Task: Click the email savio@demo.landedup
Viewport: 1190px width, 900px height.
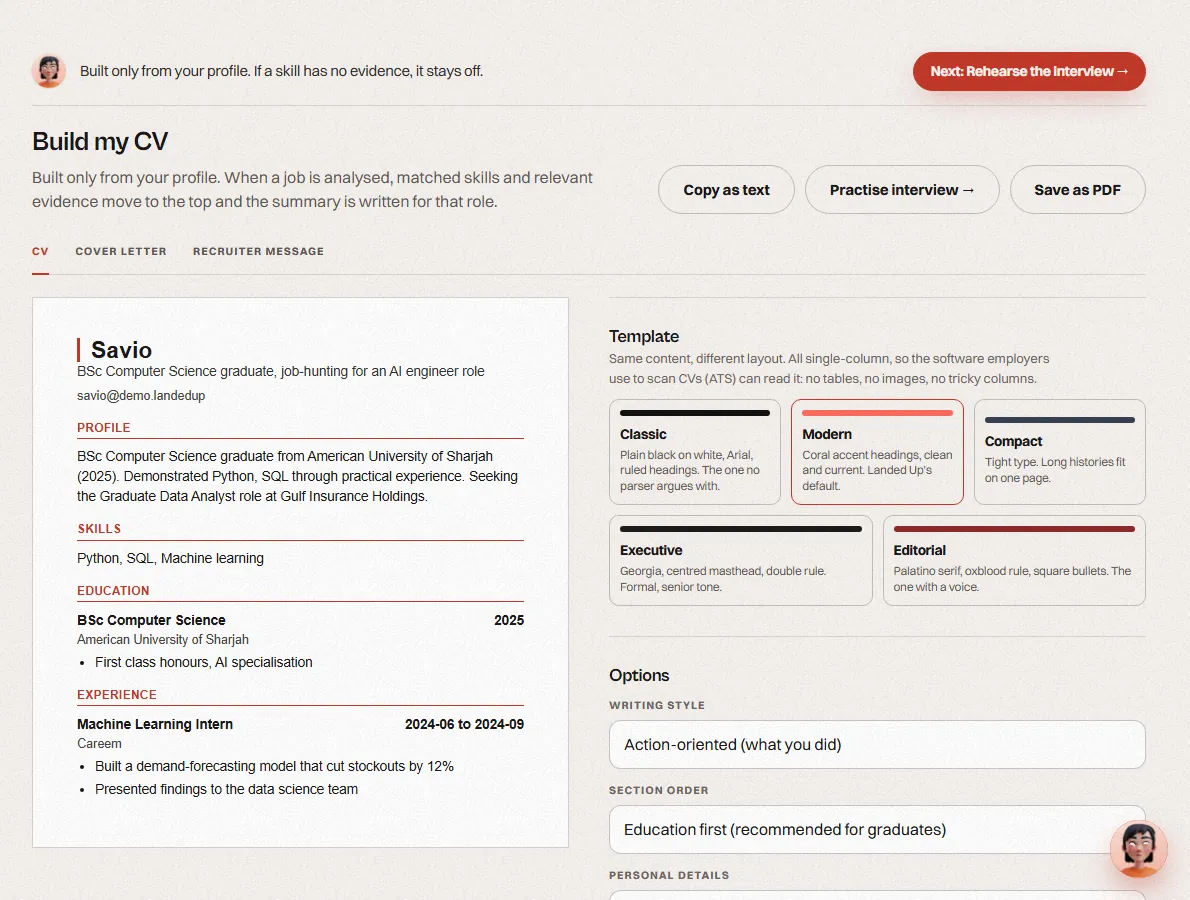Action: tap(141, 395)
